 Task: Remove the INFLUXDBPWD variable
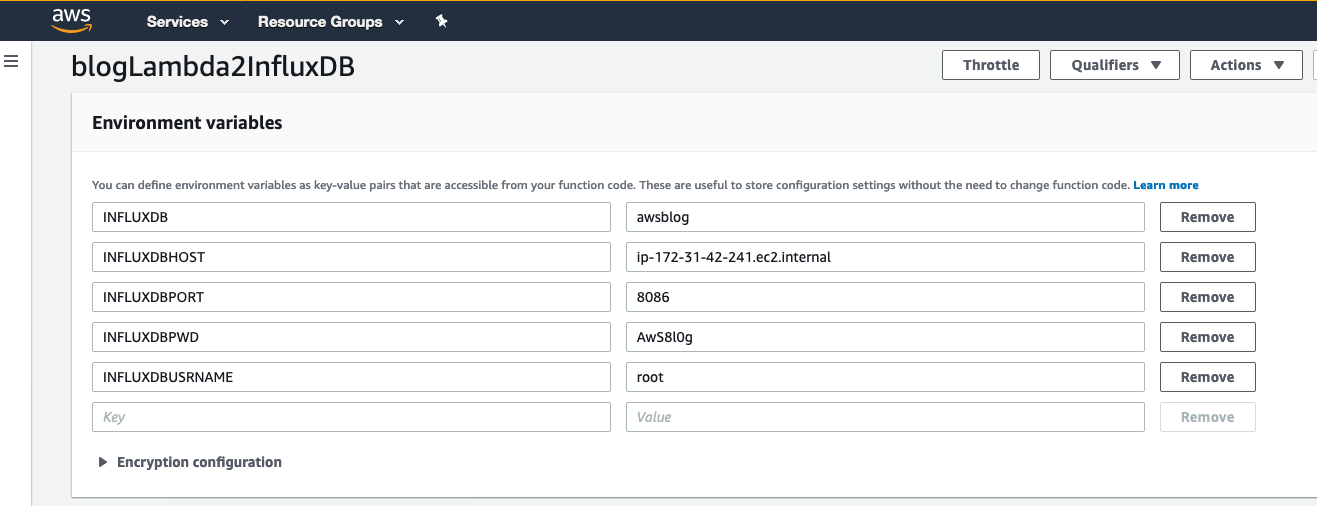[1207, 337]
